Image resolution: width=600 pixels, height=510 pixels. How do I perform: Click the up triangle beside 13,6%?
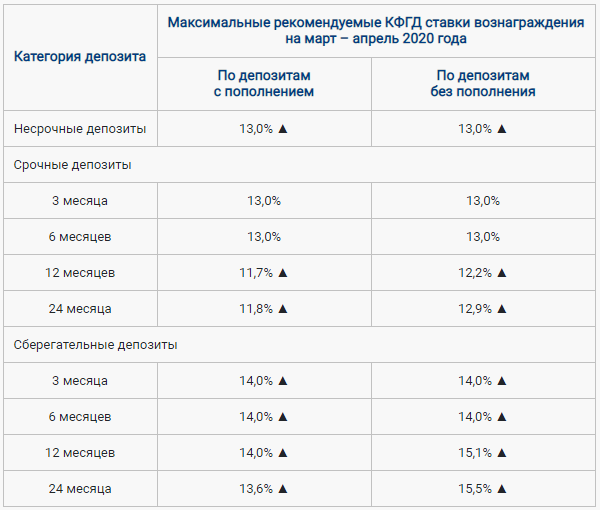click(283, 488)
